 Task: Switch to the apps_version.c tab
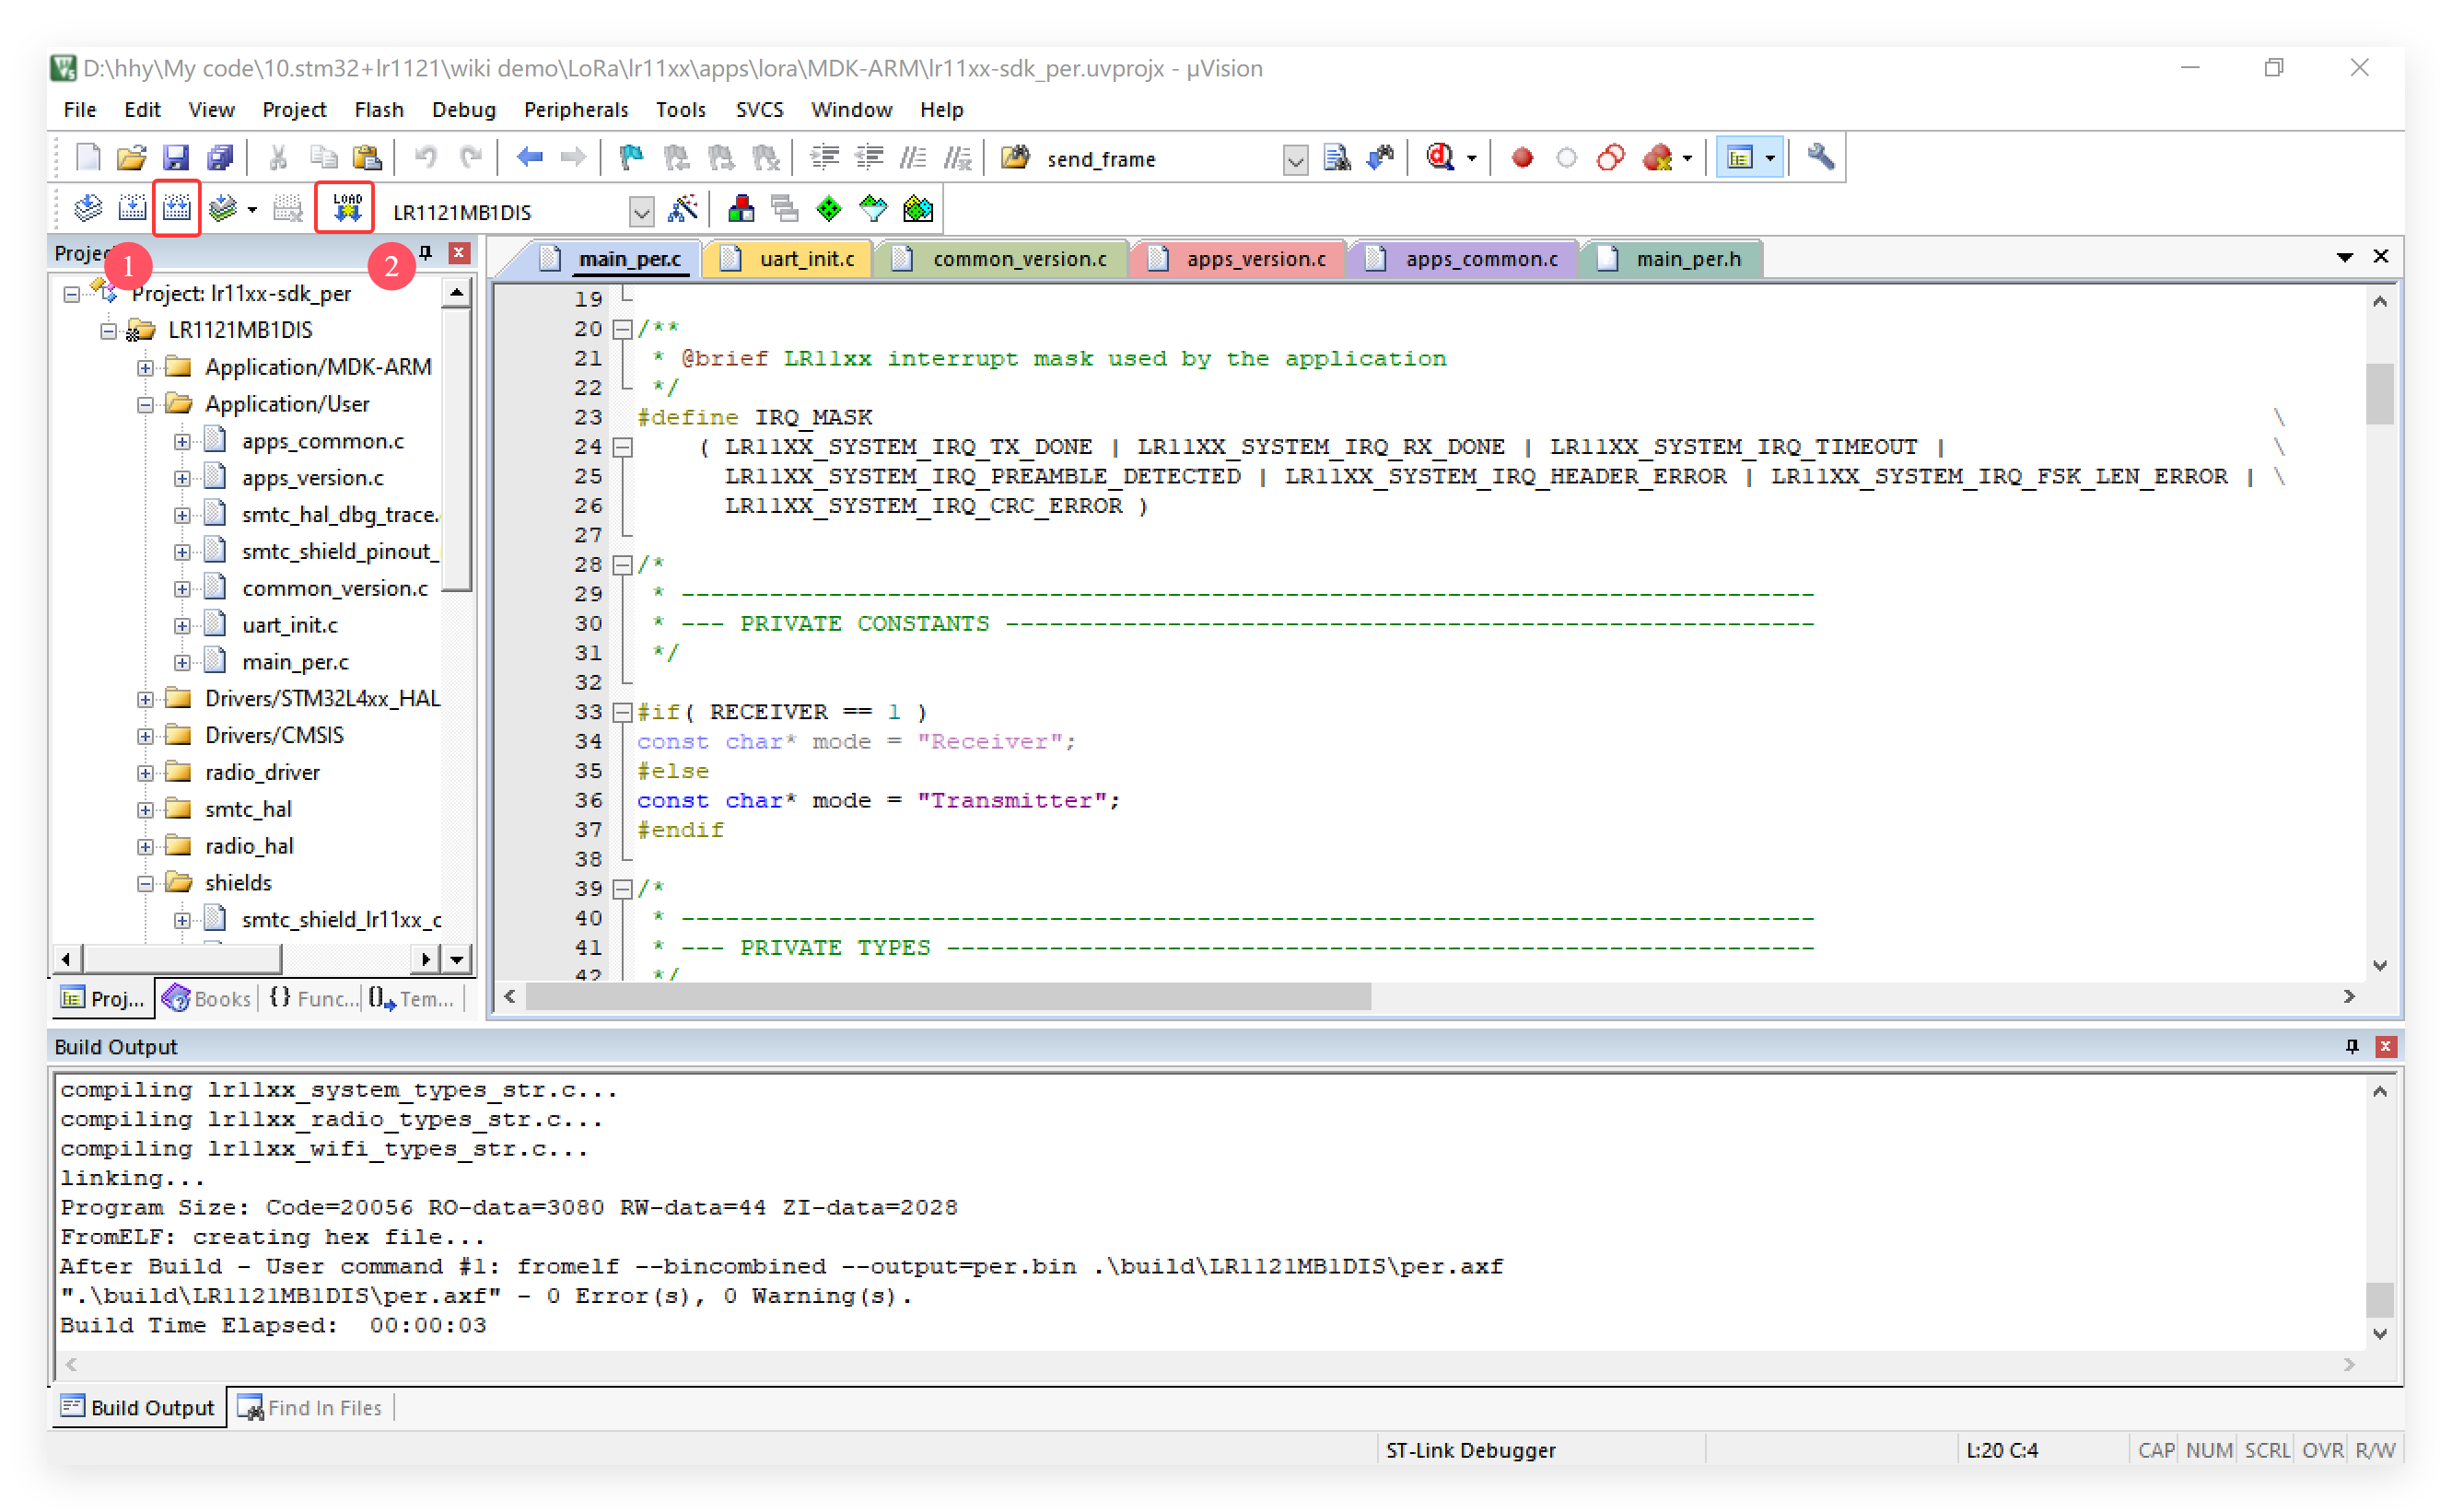[x=1238, y=259]
